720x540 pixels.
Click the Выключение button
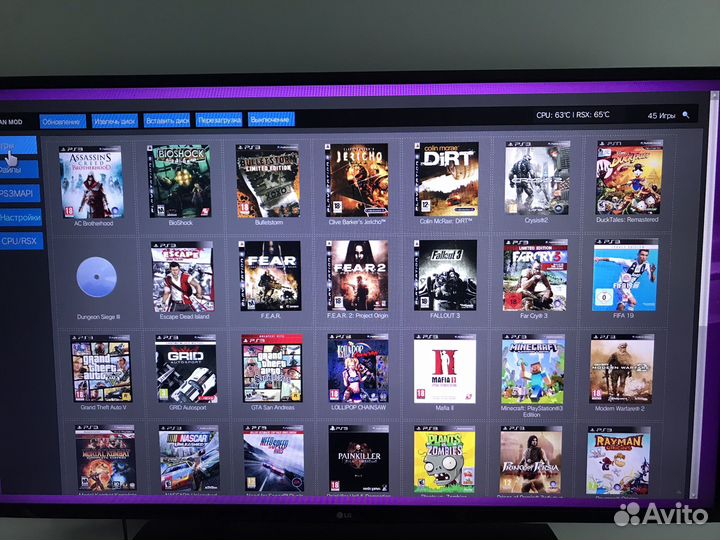coord(271,119)
